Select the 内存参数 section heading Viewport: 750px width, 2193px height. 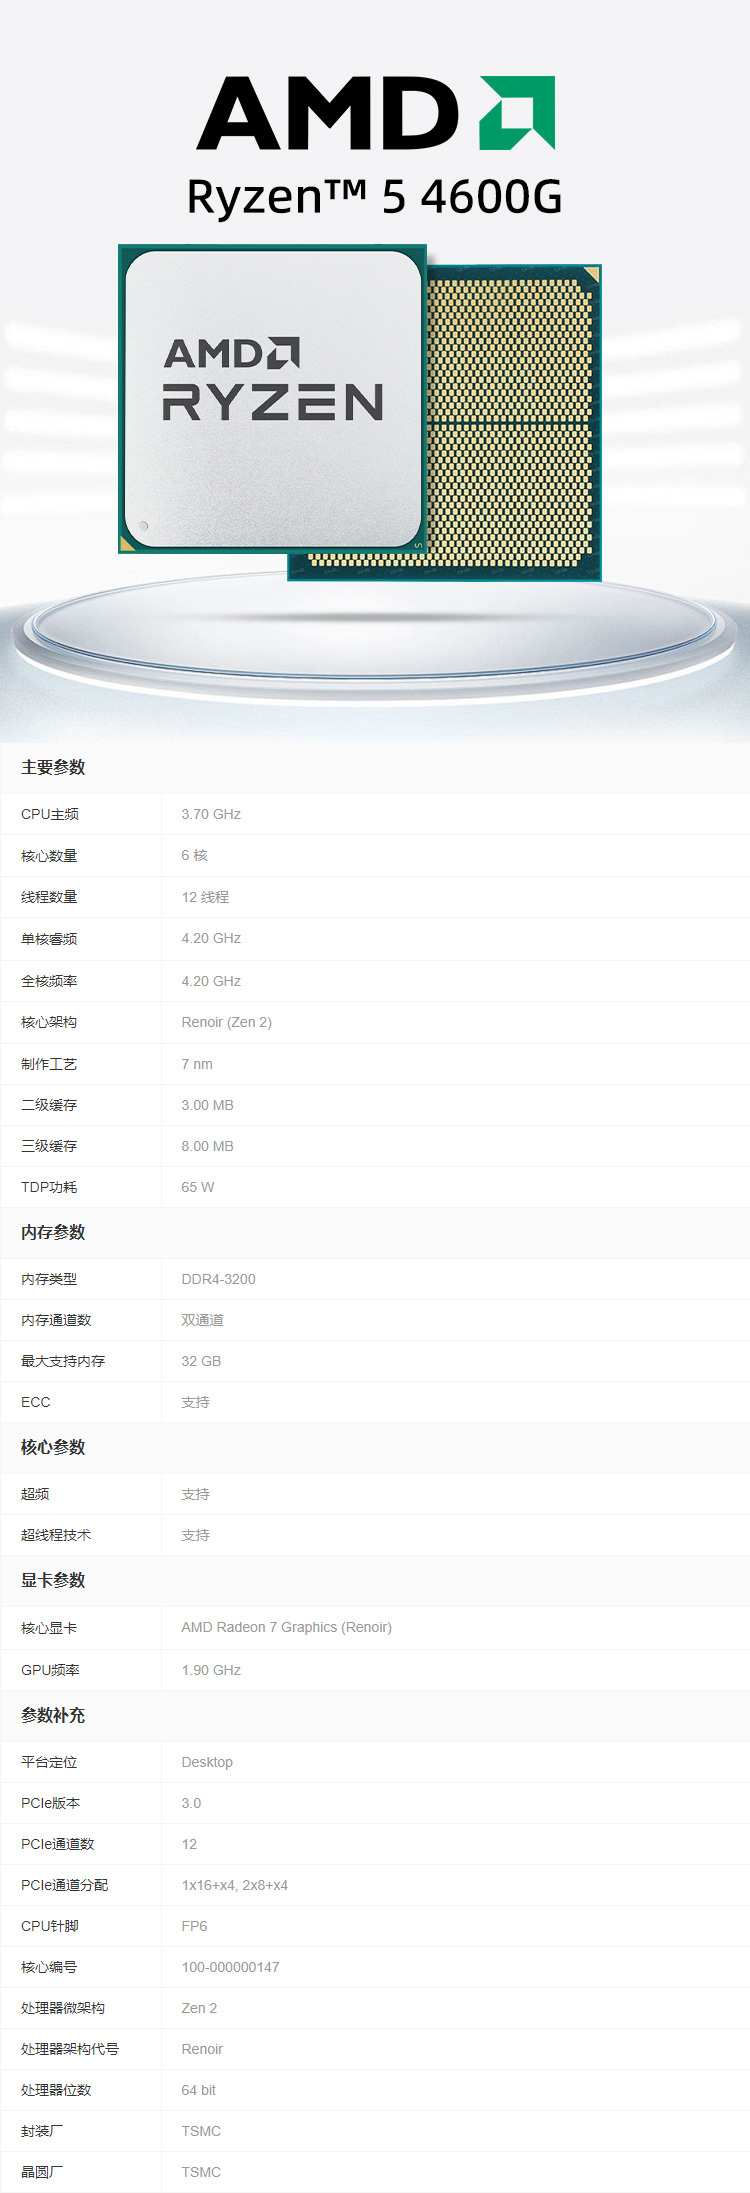[53, 1232]
